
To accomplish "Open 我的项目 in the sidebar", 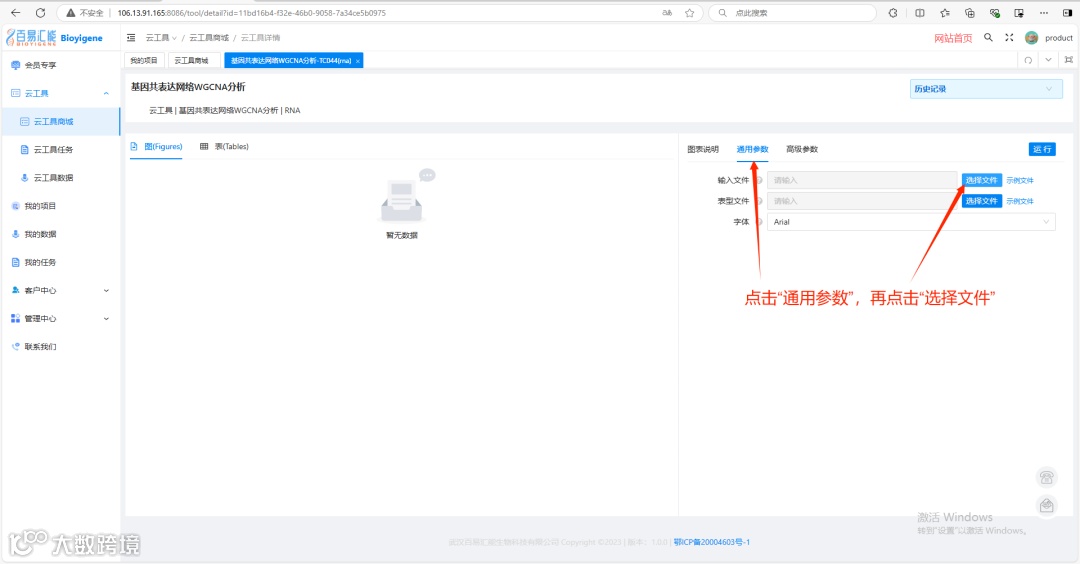I will (x=61, y=206).
